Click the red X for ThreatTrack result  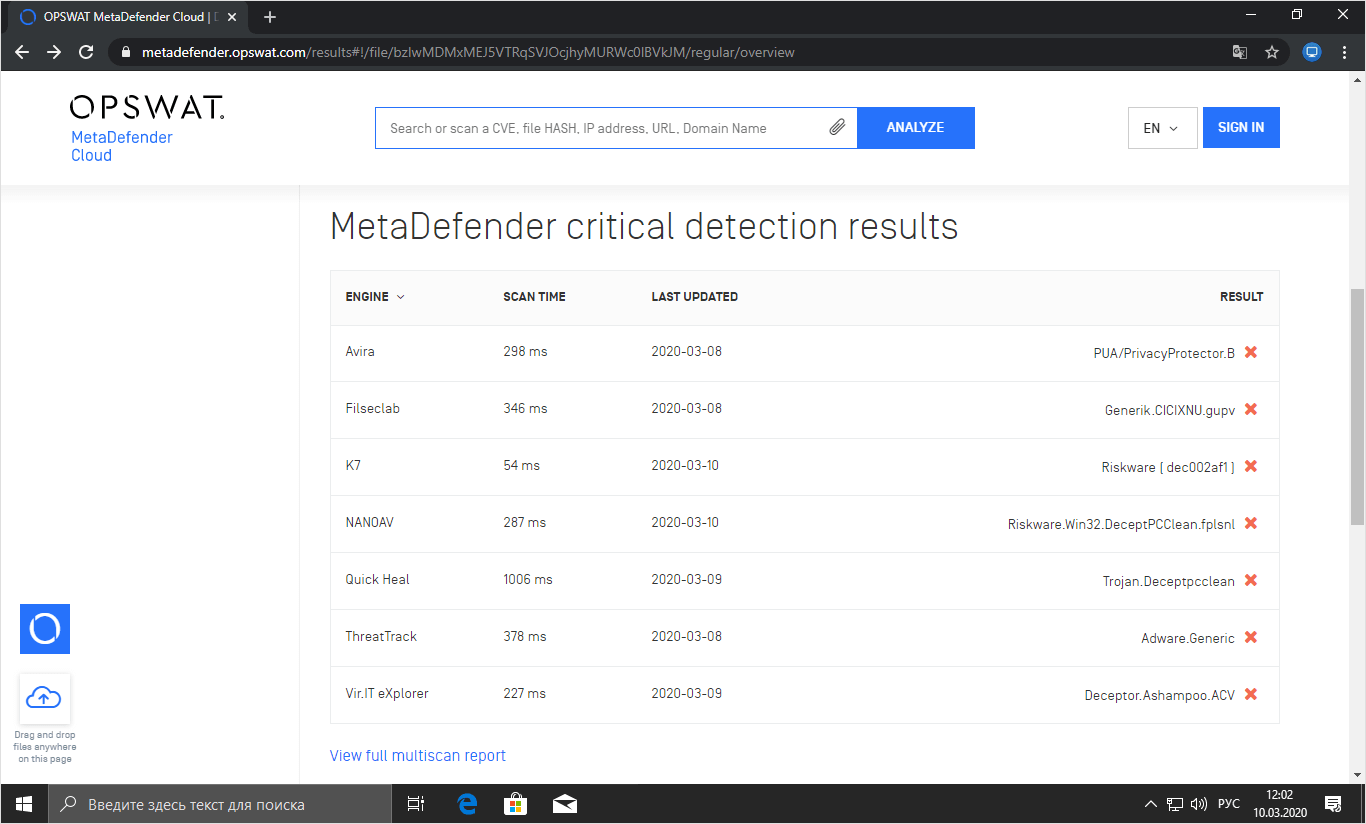click(1251, 637)
